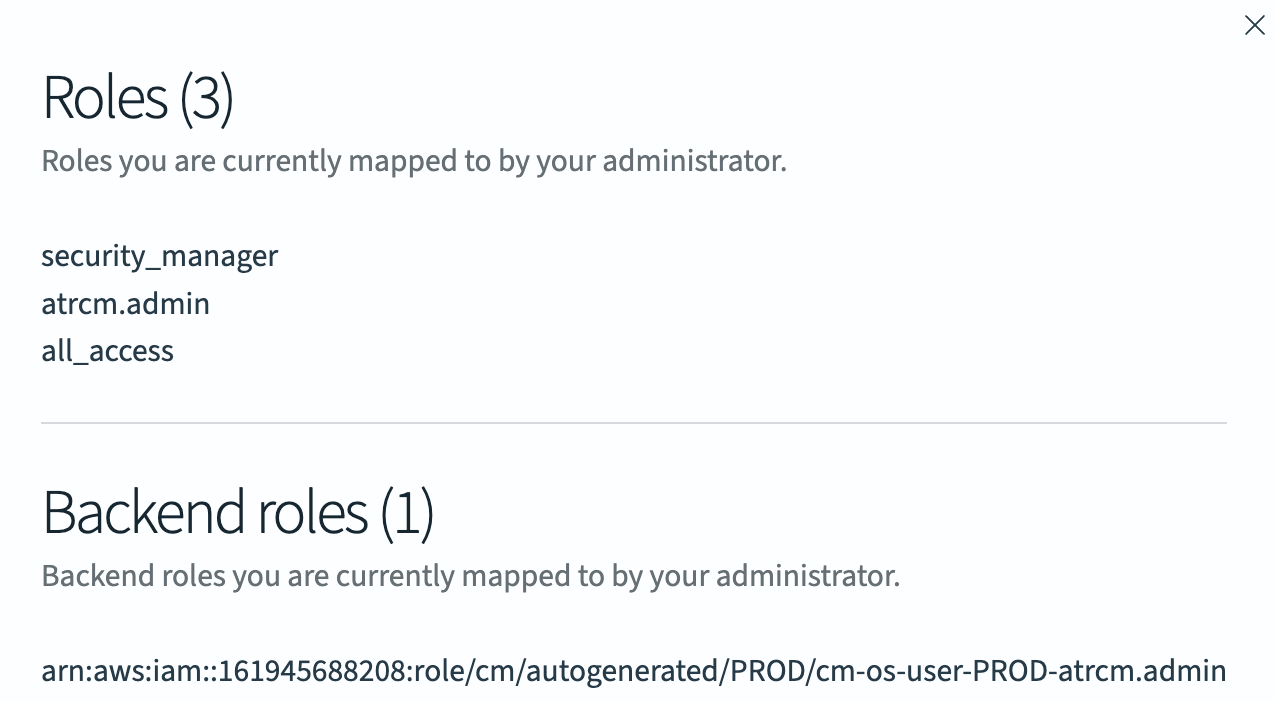Click the atrcm.admin role entry

[125, 304]
